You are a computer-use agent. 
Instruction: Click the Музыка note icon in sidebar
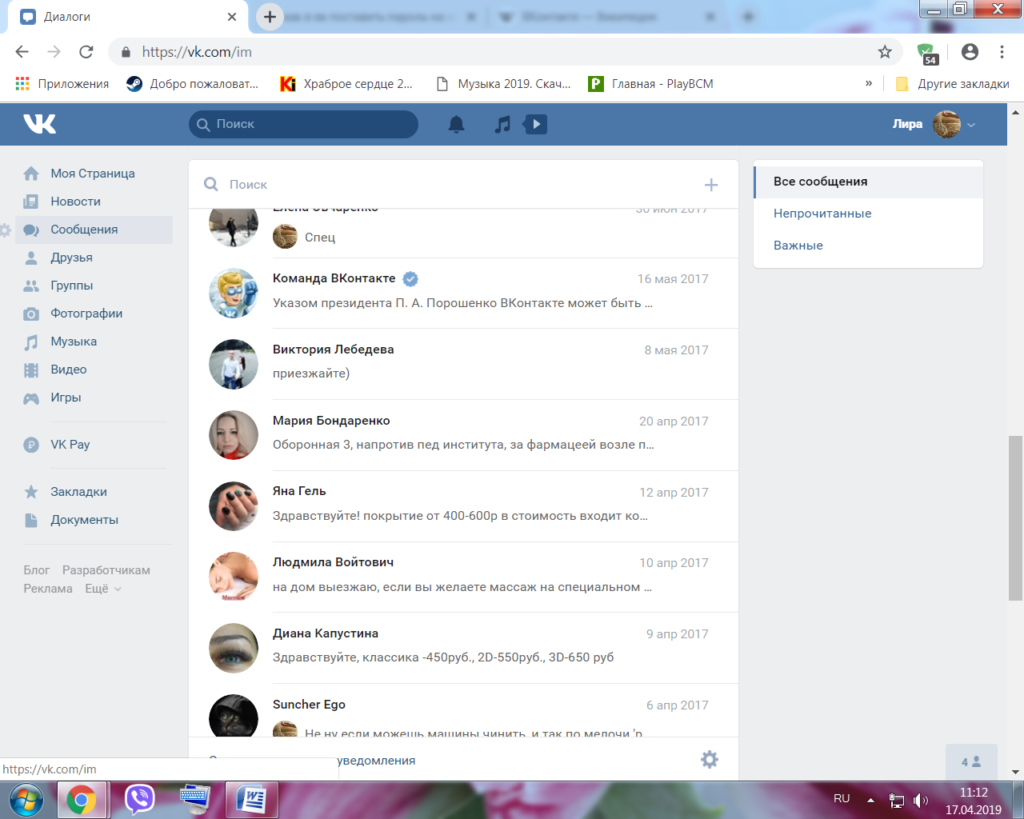31,342
